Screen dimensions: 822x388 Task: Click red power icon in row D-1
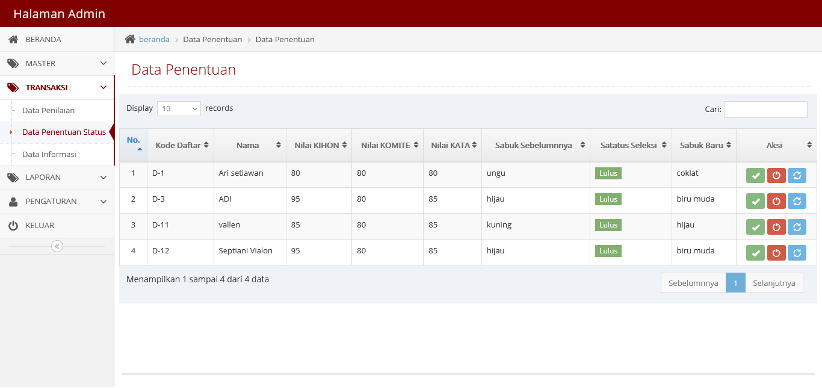click(776, 176)
